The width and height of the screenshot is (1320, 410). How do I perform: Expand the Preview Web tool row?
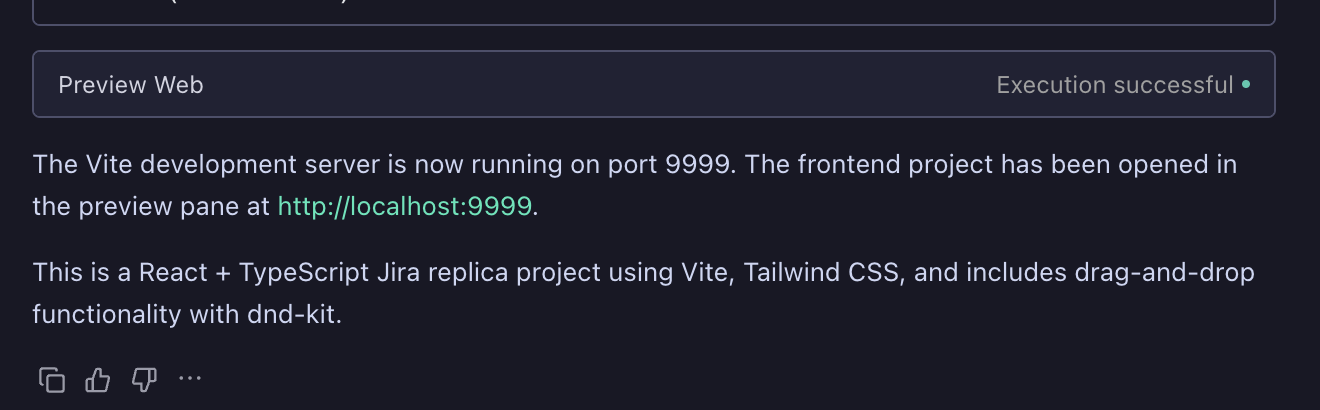tap(654, 85)
